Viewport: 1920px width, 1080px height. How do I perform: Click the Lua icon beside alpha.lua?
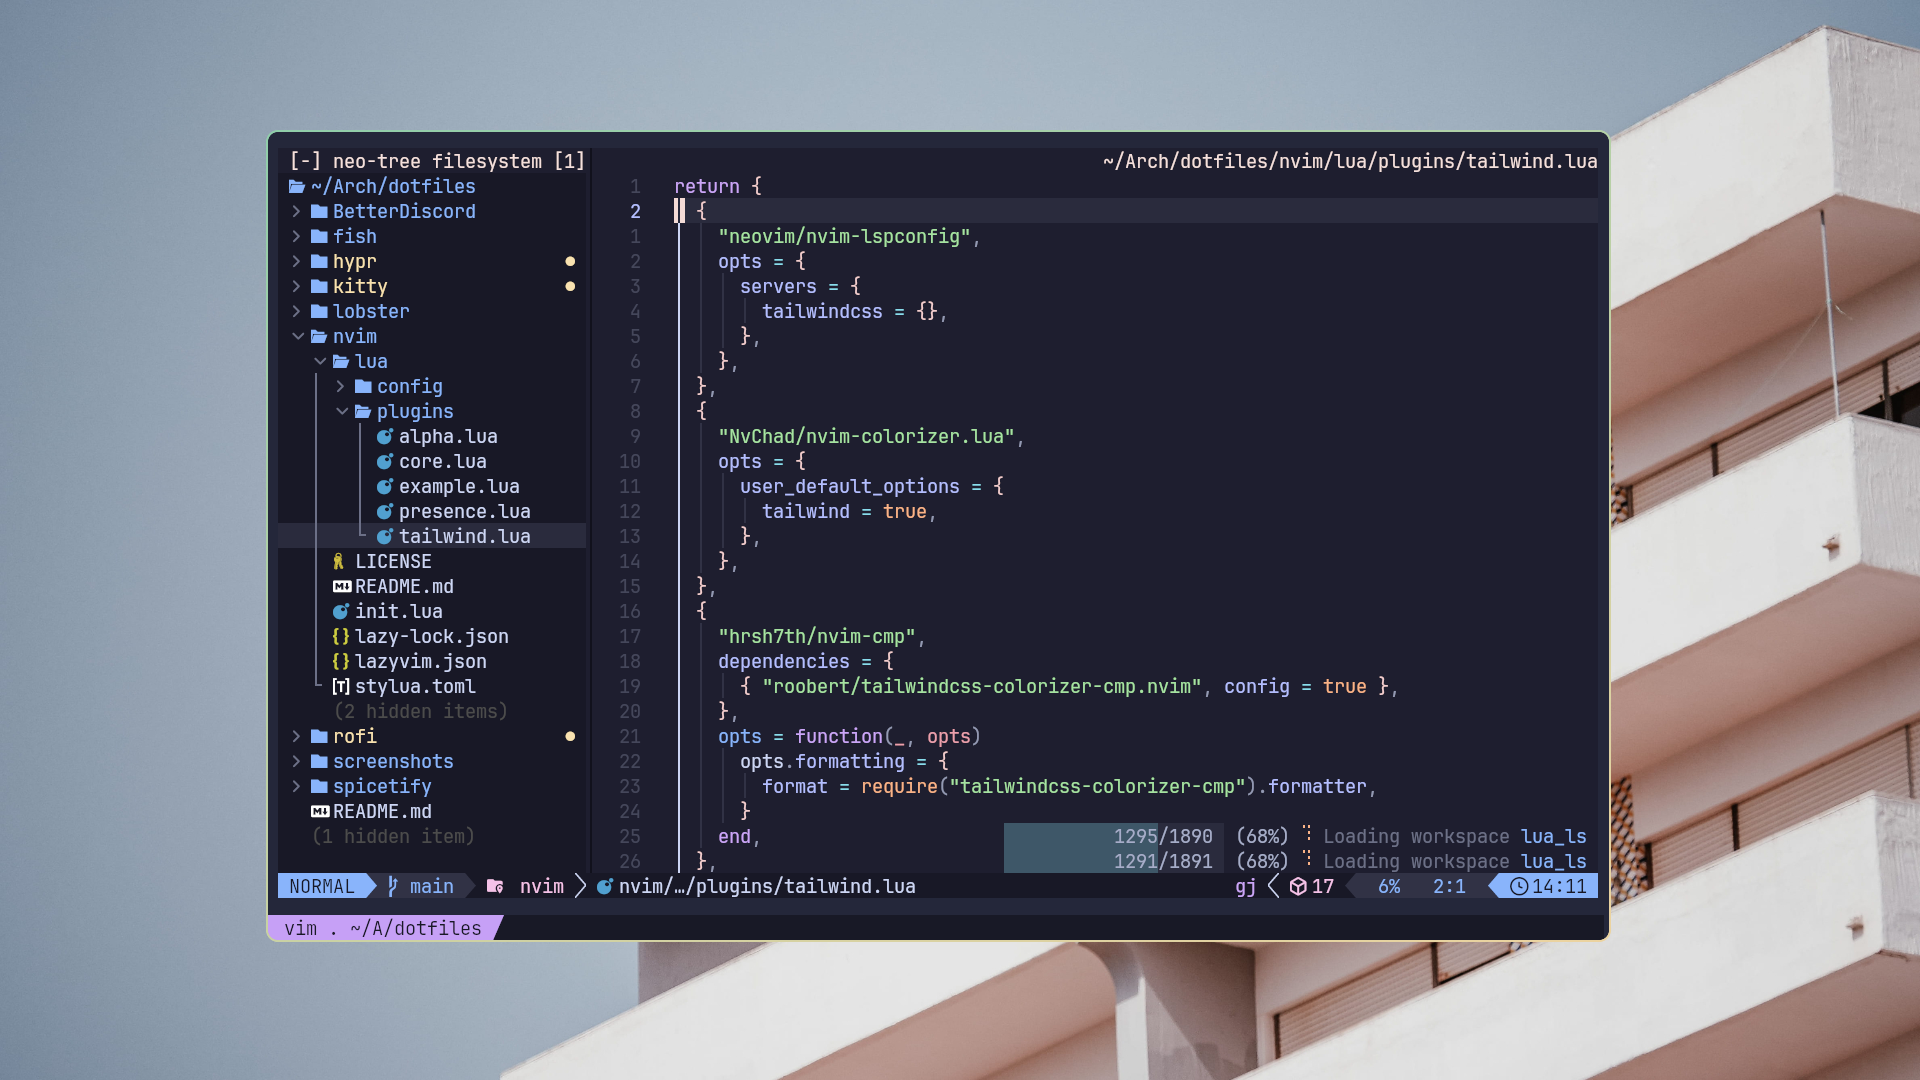(x=384, y=437)
